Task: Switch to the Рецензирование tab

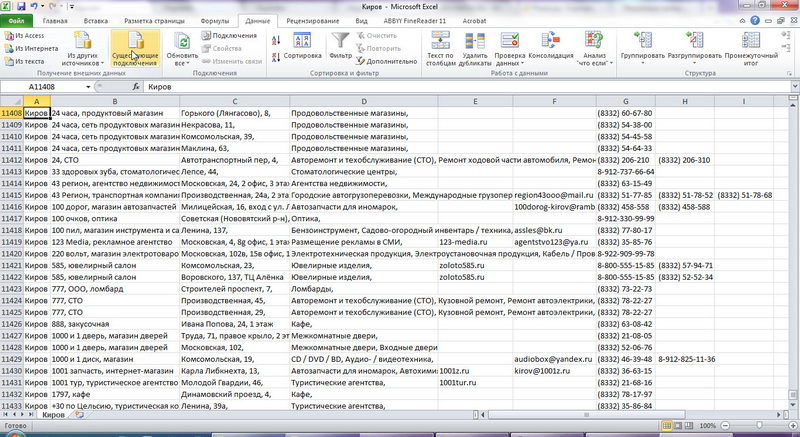Action: [313, 21]
